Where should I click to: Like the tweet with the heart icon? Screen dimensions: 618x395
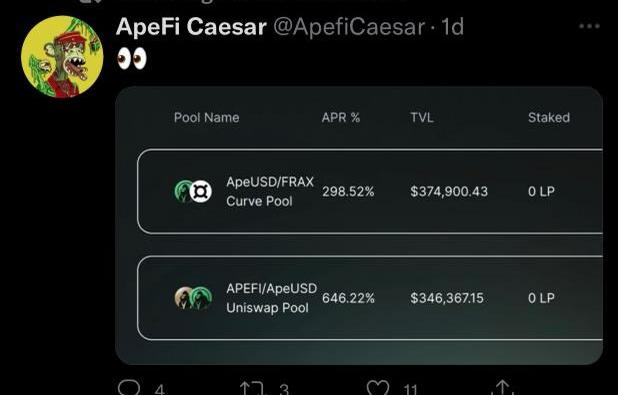[x=378, y=388]
